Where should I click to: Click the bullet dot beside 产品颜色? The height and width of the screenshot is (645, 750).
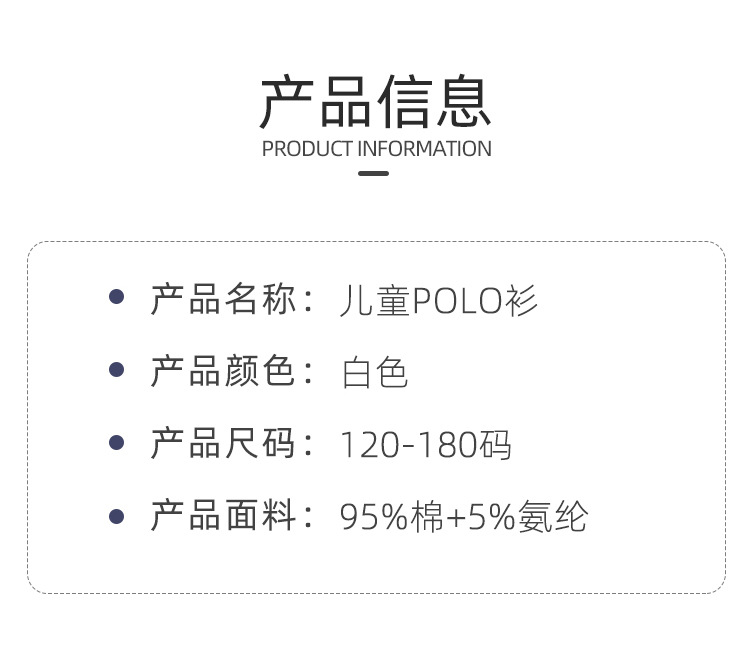tap(116, 370)
